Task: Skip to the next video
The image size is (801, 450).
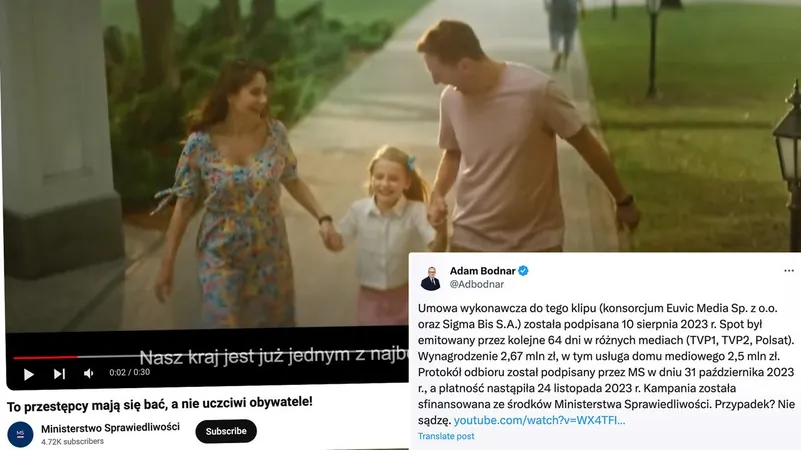Action: 59,374
